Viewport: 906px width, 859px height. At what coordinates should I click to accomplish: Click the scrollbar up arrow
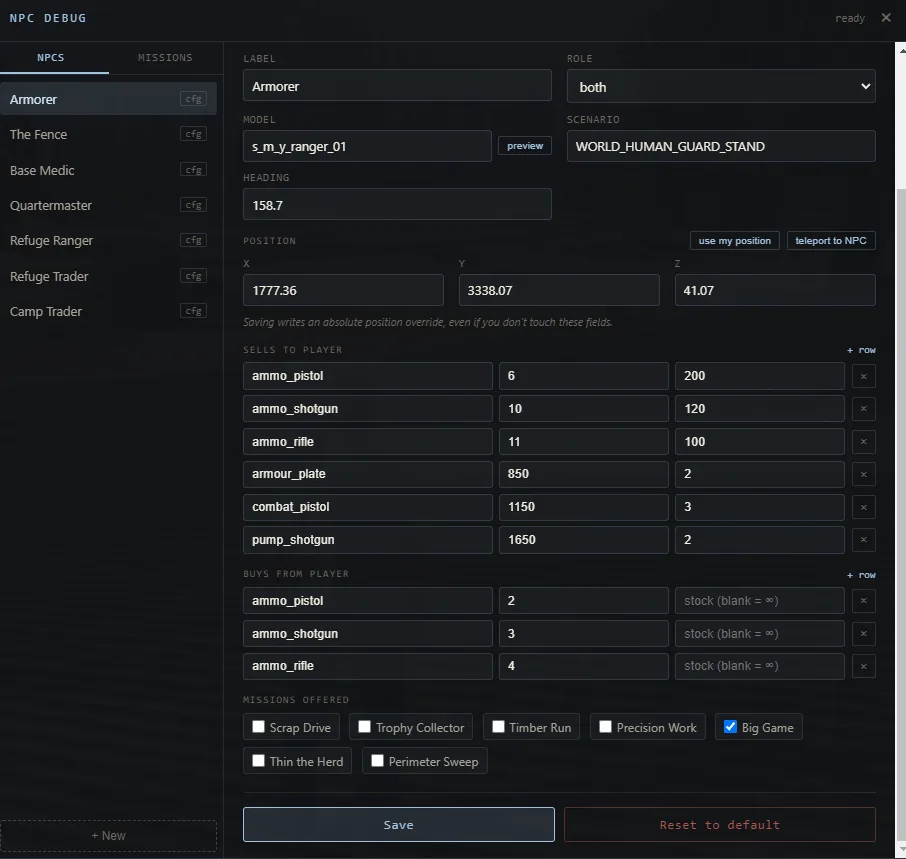coord(902,51)
